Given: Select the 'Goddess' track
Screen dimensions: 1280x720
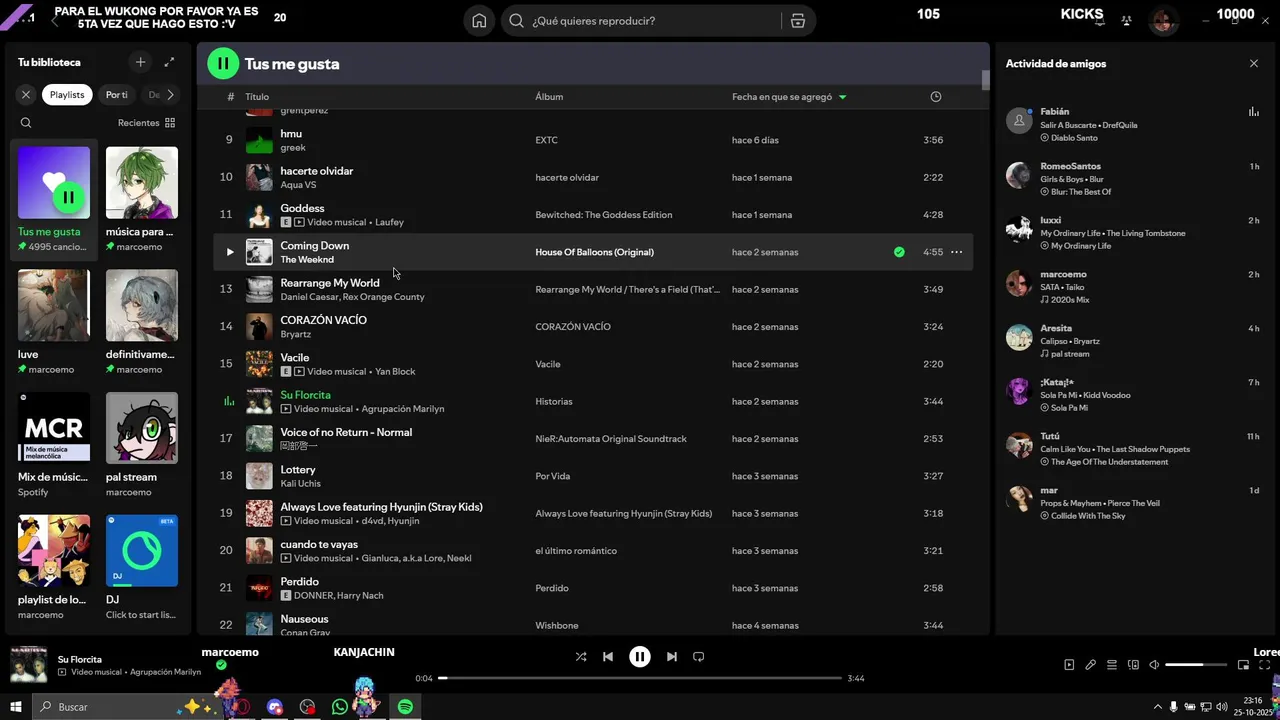Looking at the screenshot, I should pyautogui.click(x=594, y=215).
